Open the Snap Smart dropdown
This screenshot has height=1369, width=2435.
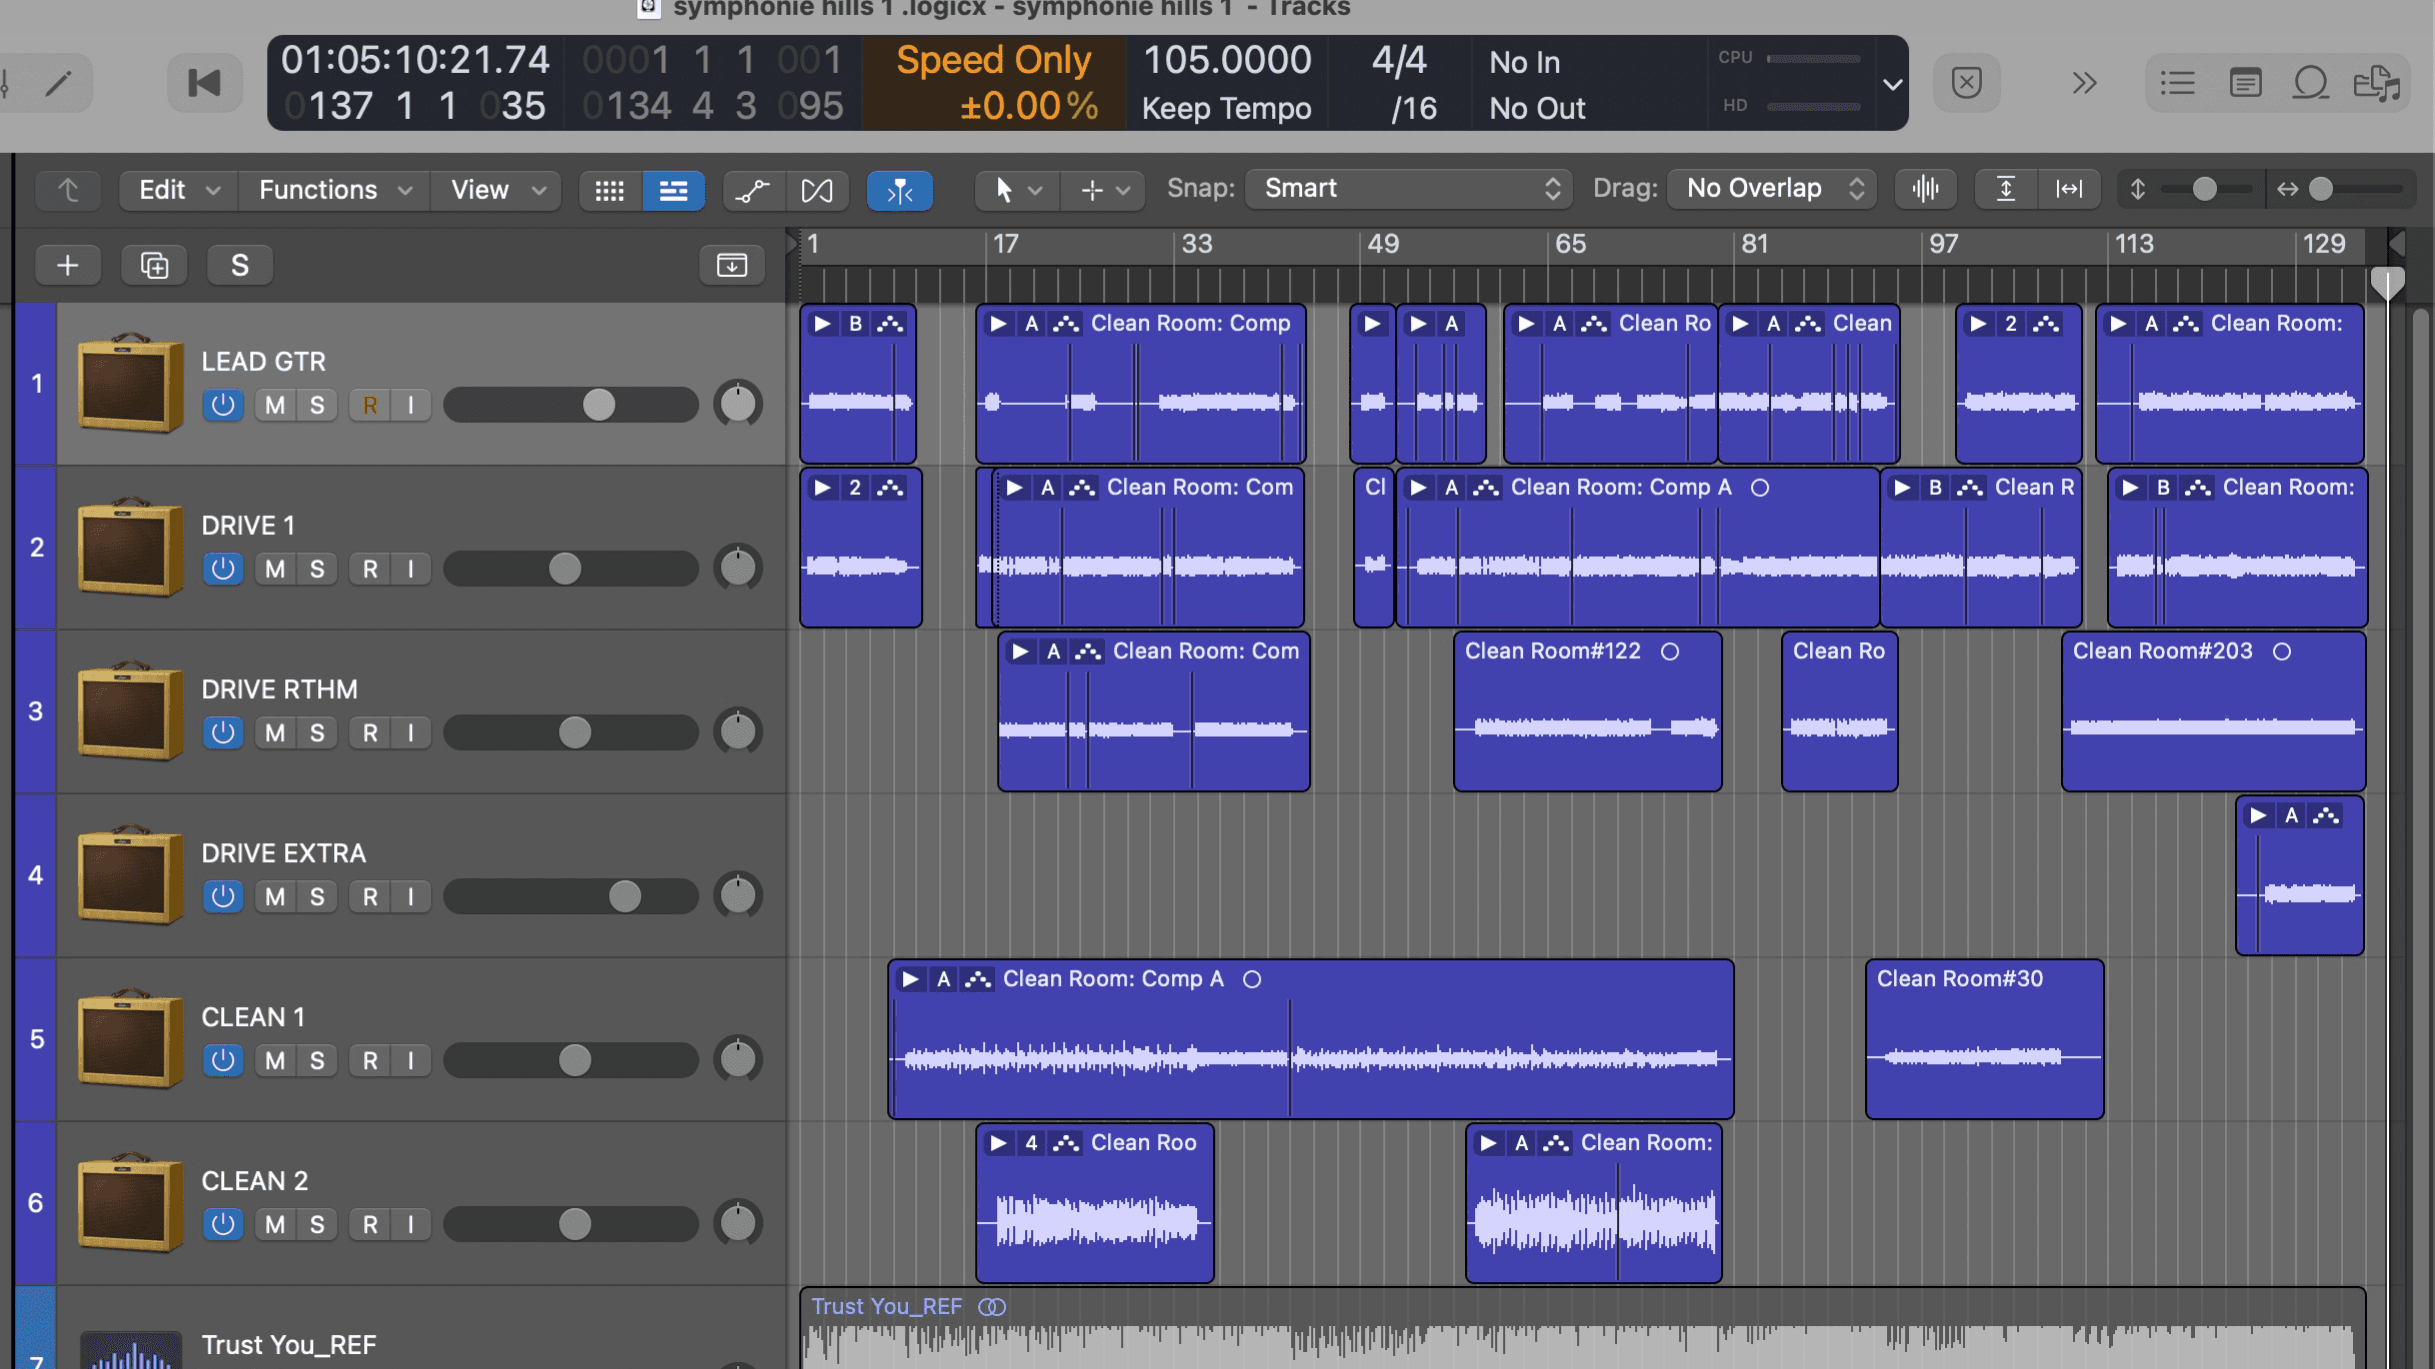1408,189
